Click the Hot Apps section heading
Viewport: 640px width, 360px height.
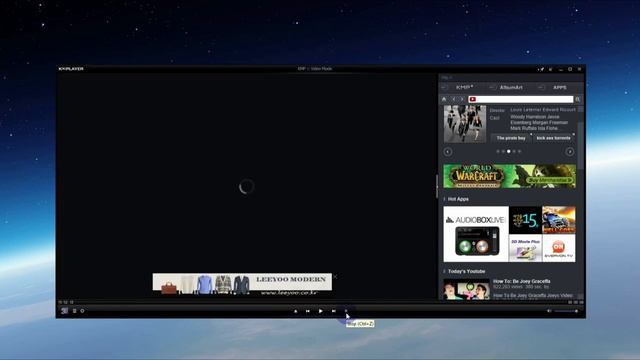point(458,199)
